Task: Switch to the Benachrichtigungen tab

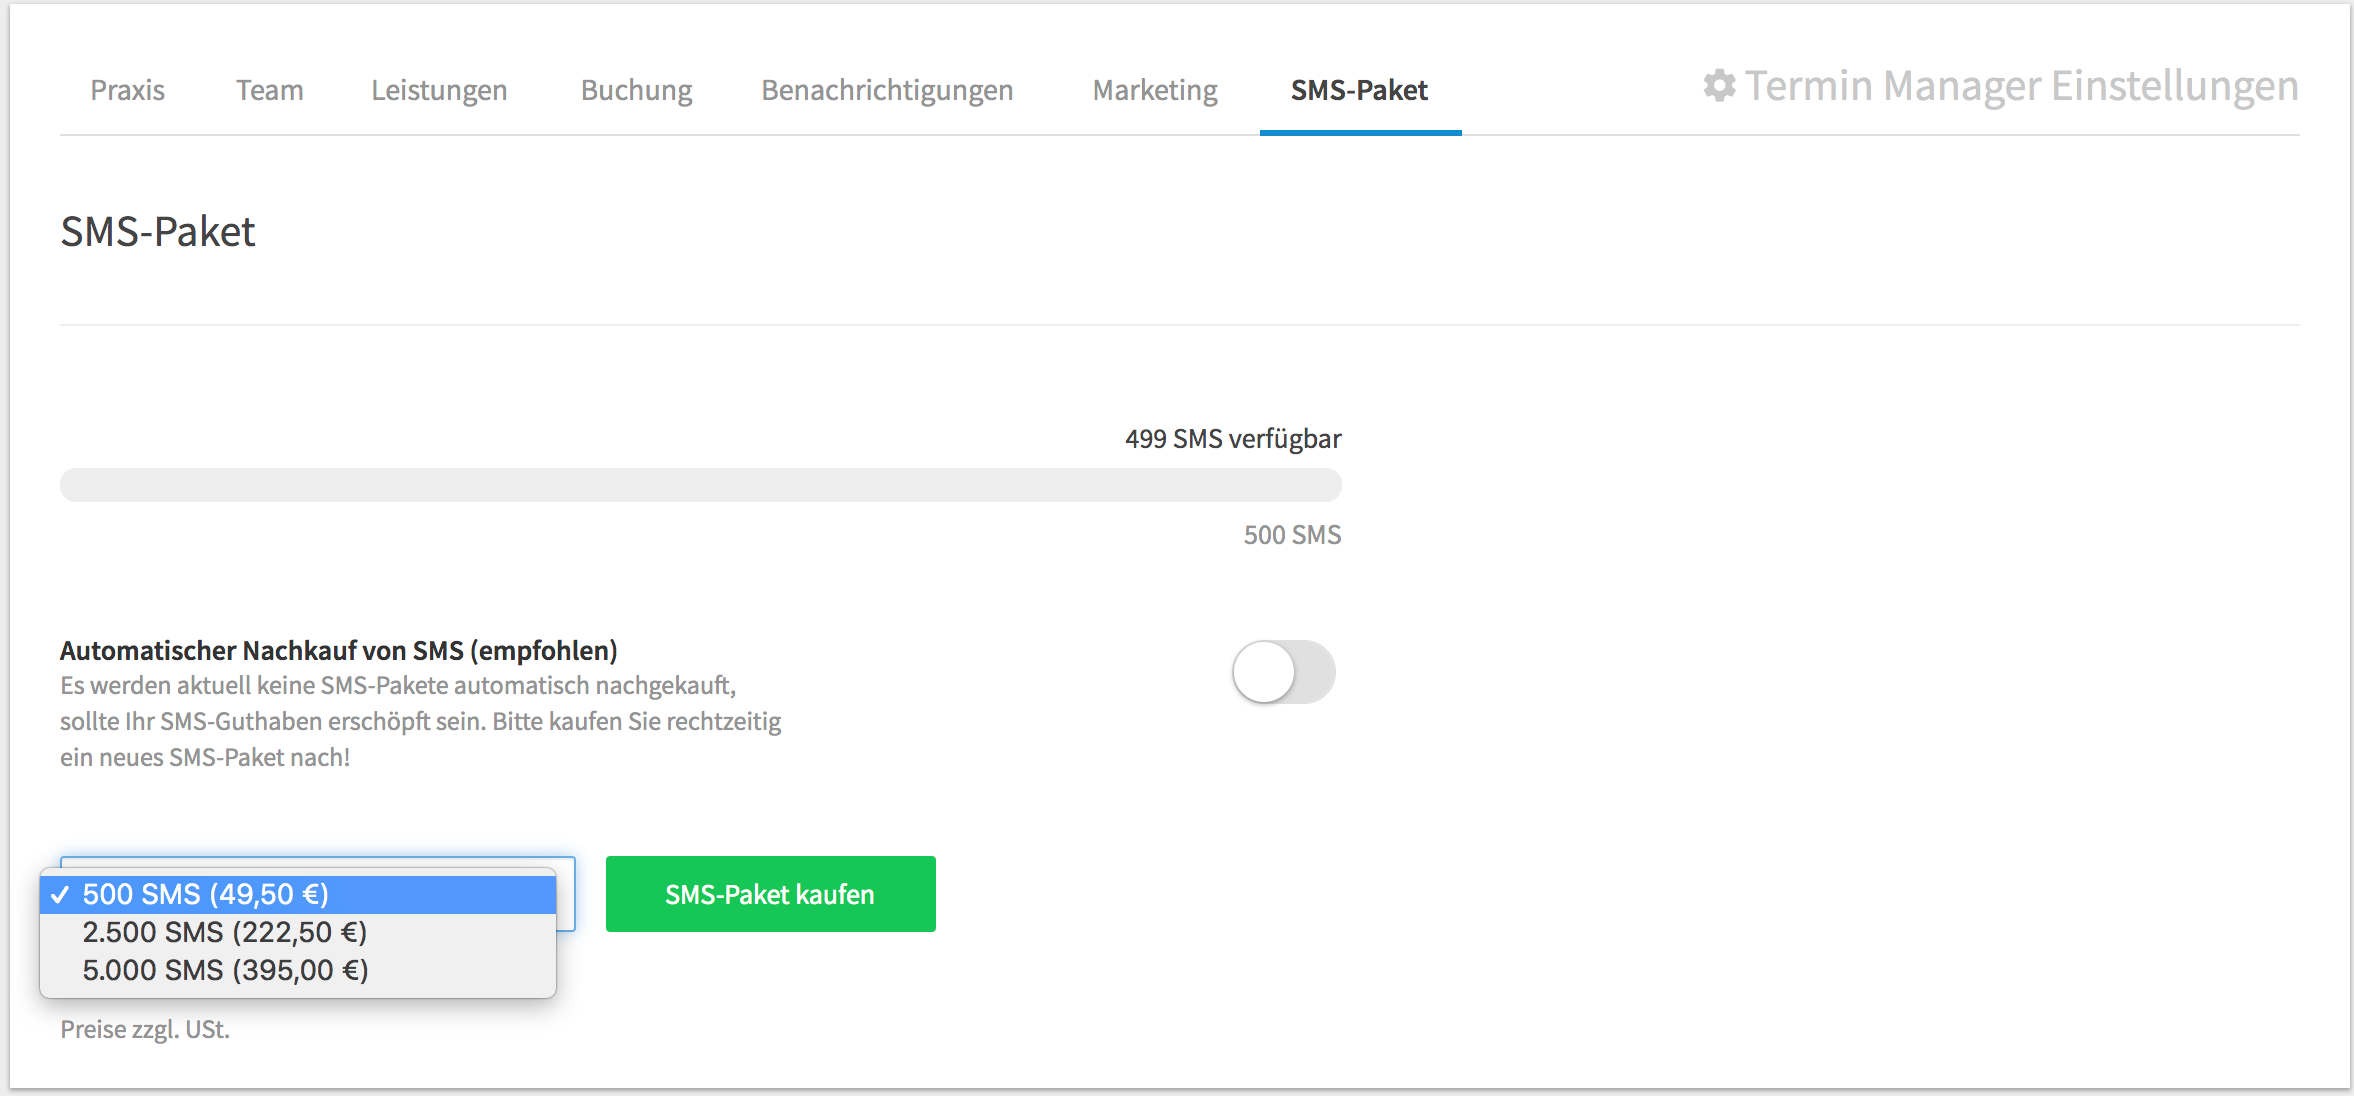Action: (887, 90)
